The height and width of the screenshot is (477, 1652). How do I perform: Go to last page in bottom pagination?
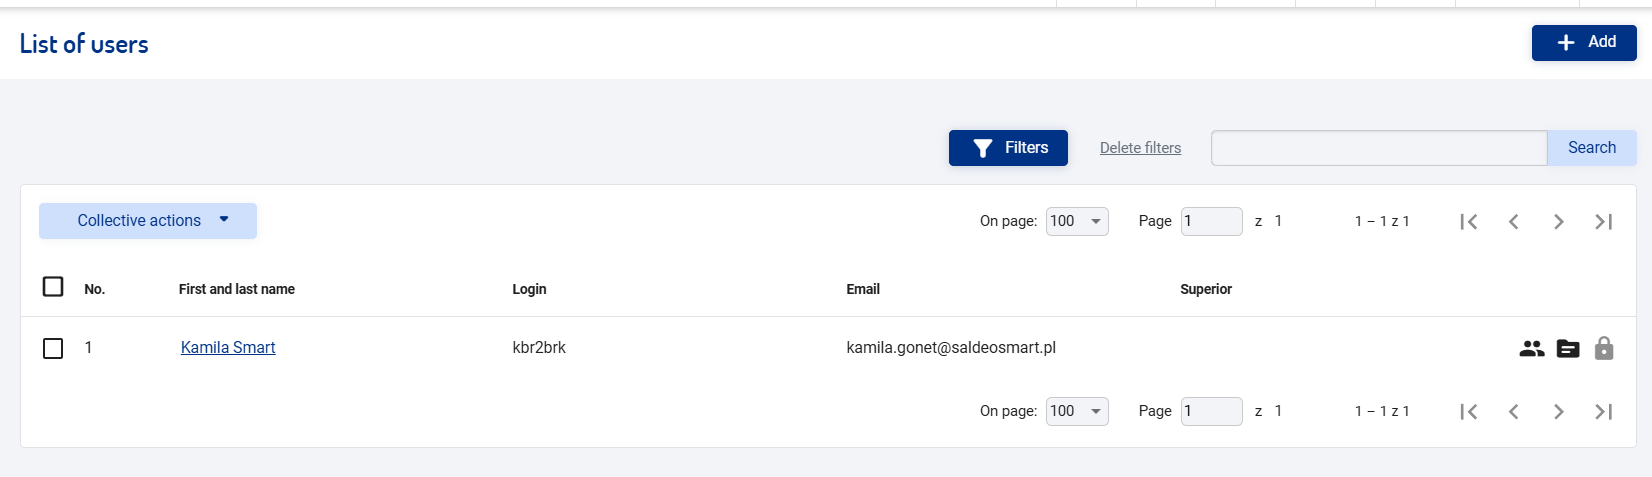click(x=1604, y=412)
